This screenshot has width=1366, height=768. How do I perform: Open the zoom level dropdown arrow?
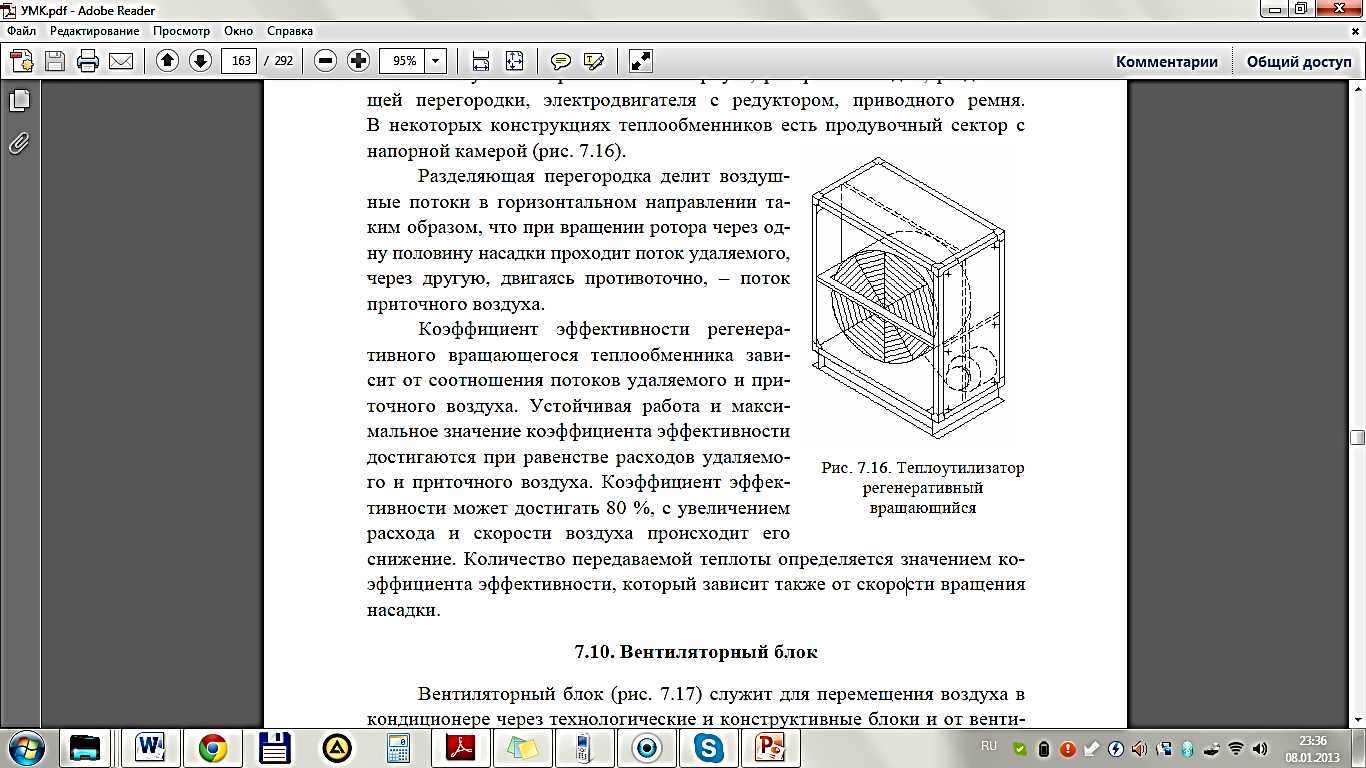(x=436, y=61)
